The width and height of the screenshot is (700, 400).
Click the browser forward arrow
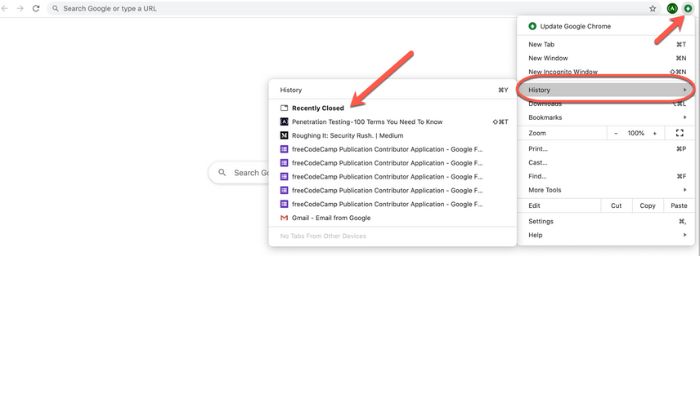(20, 8)
